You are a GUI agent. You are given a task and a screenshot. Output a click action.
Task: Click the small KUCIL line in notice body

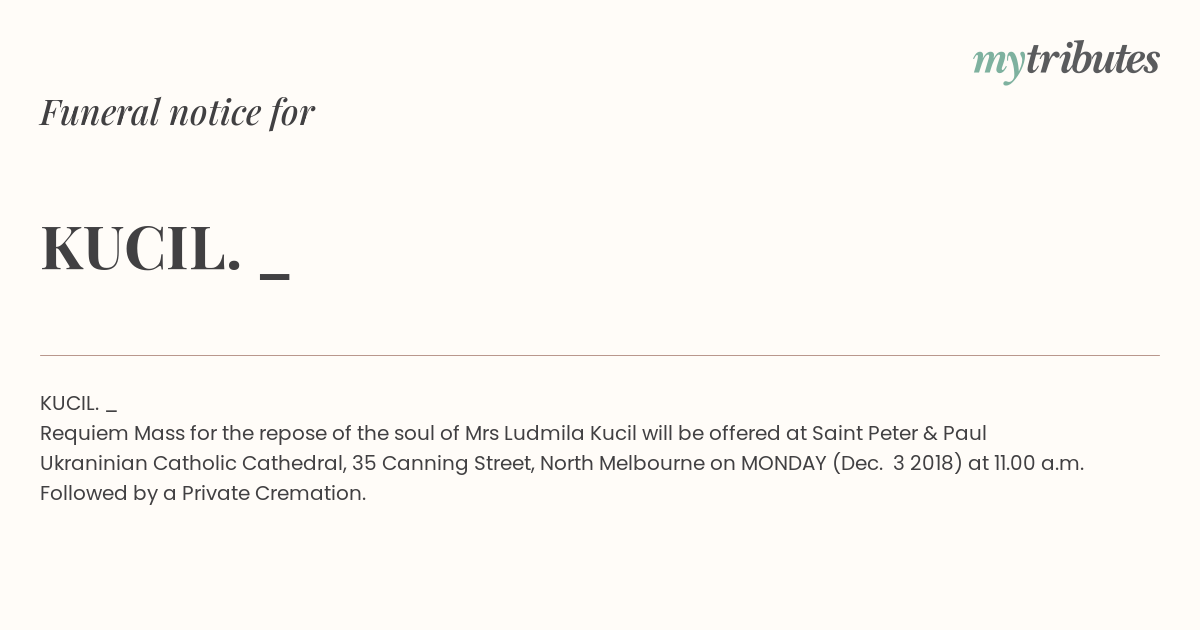78,404
